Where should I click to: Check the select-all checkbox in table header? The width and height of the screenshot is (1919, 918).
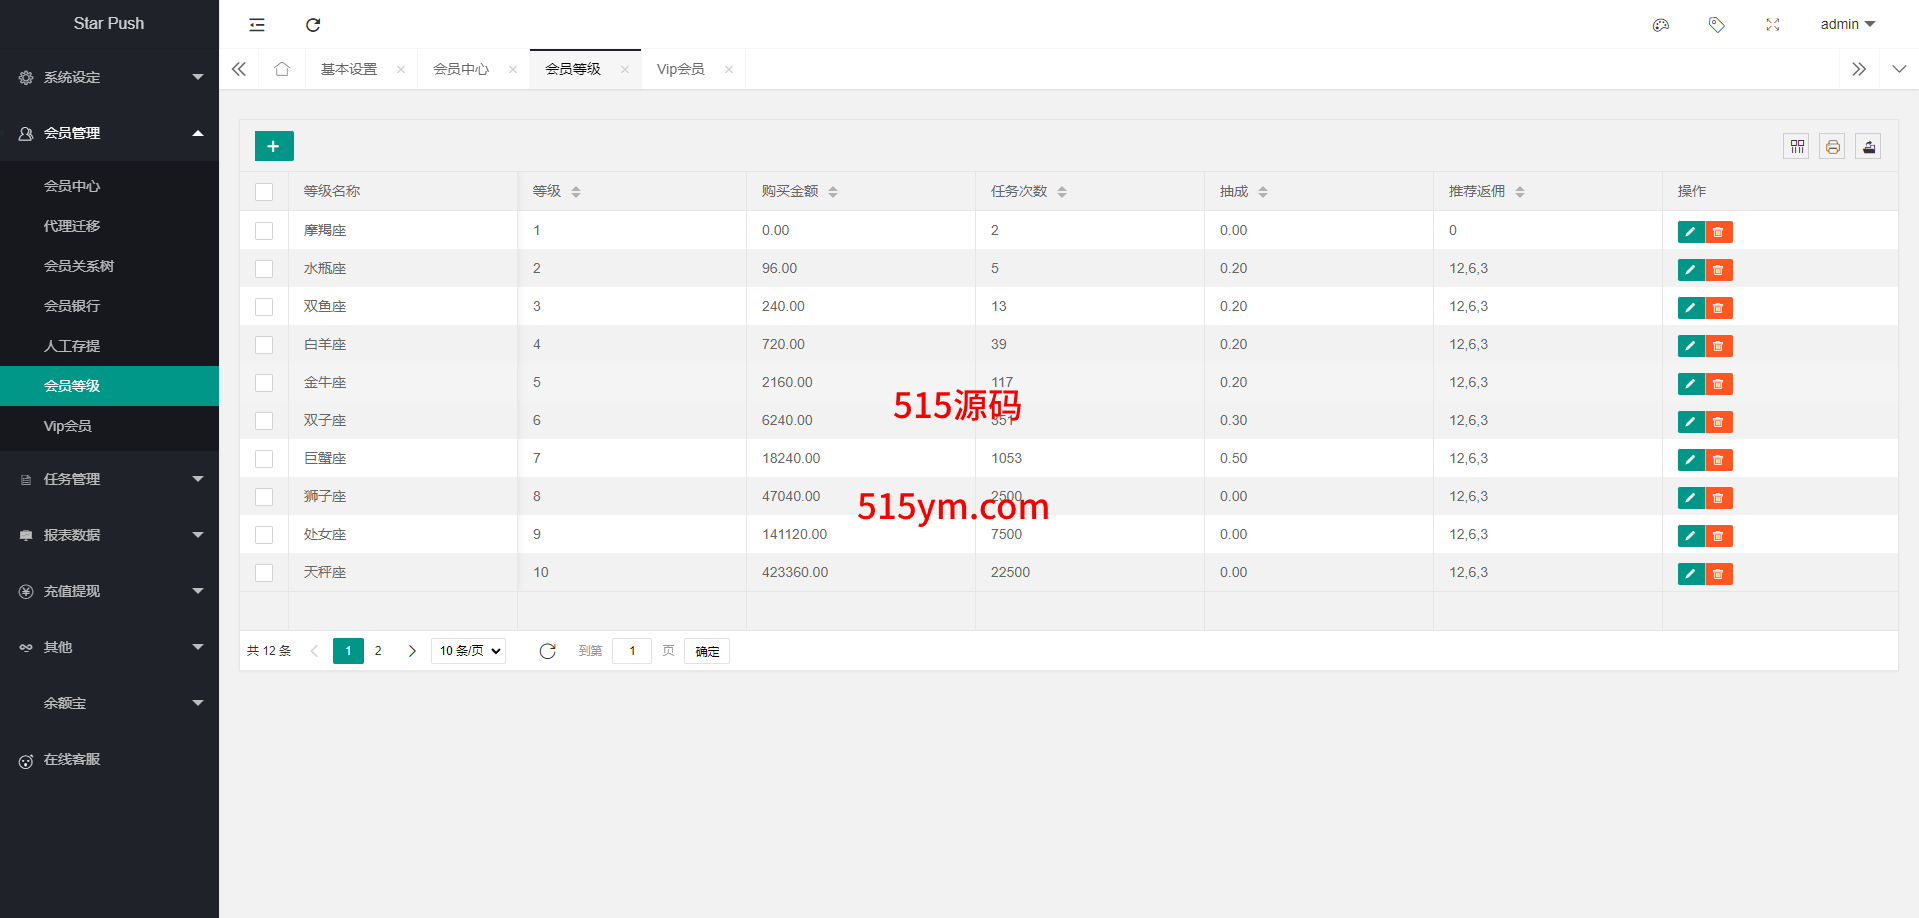264,192
